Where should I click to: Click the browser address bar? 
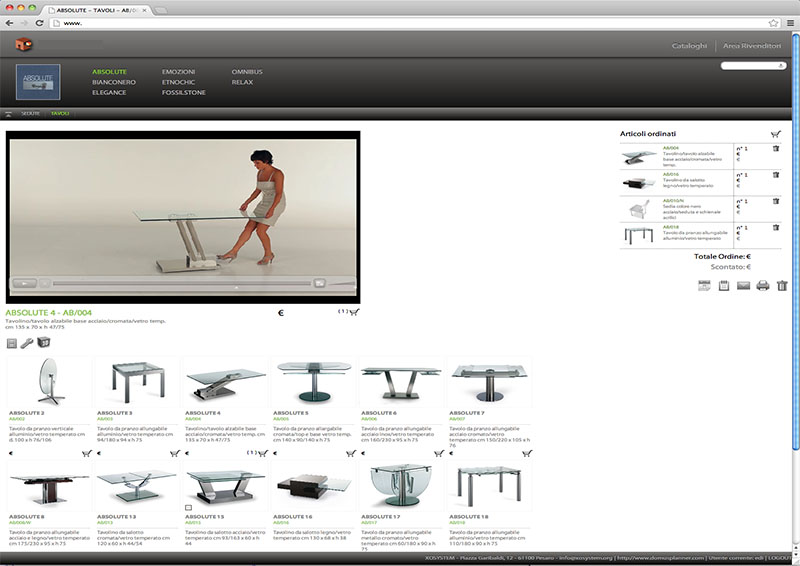click(x=408, y=23)
